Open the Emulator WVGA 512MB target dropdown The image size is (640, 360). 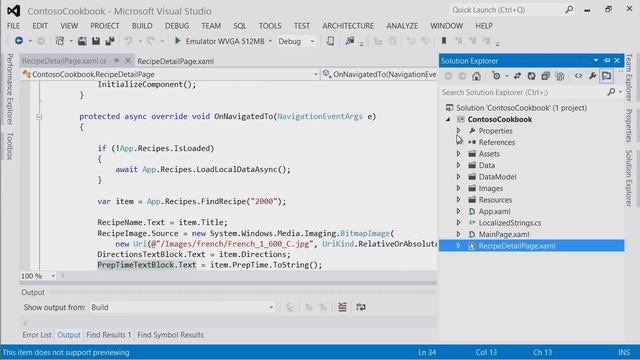pos(270,41)
